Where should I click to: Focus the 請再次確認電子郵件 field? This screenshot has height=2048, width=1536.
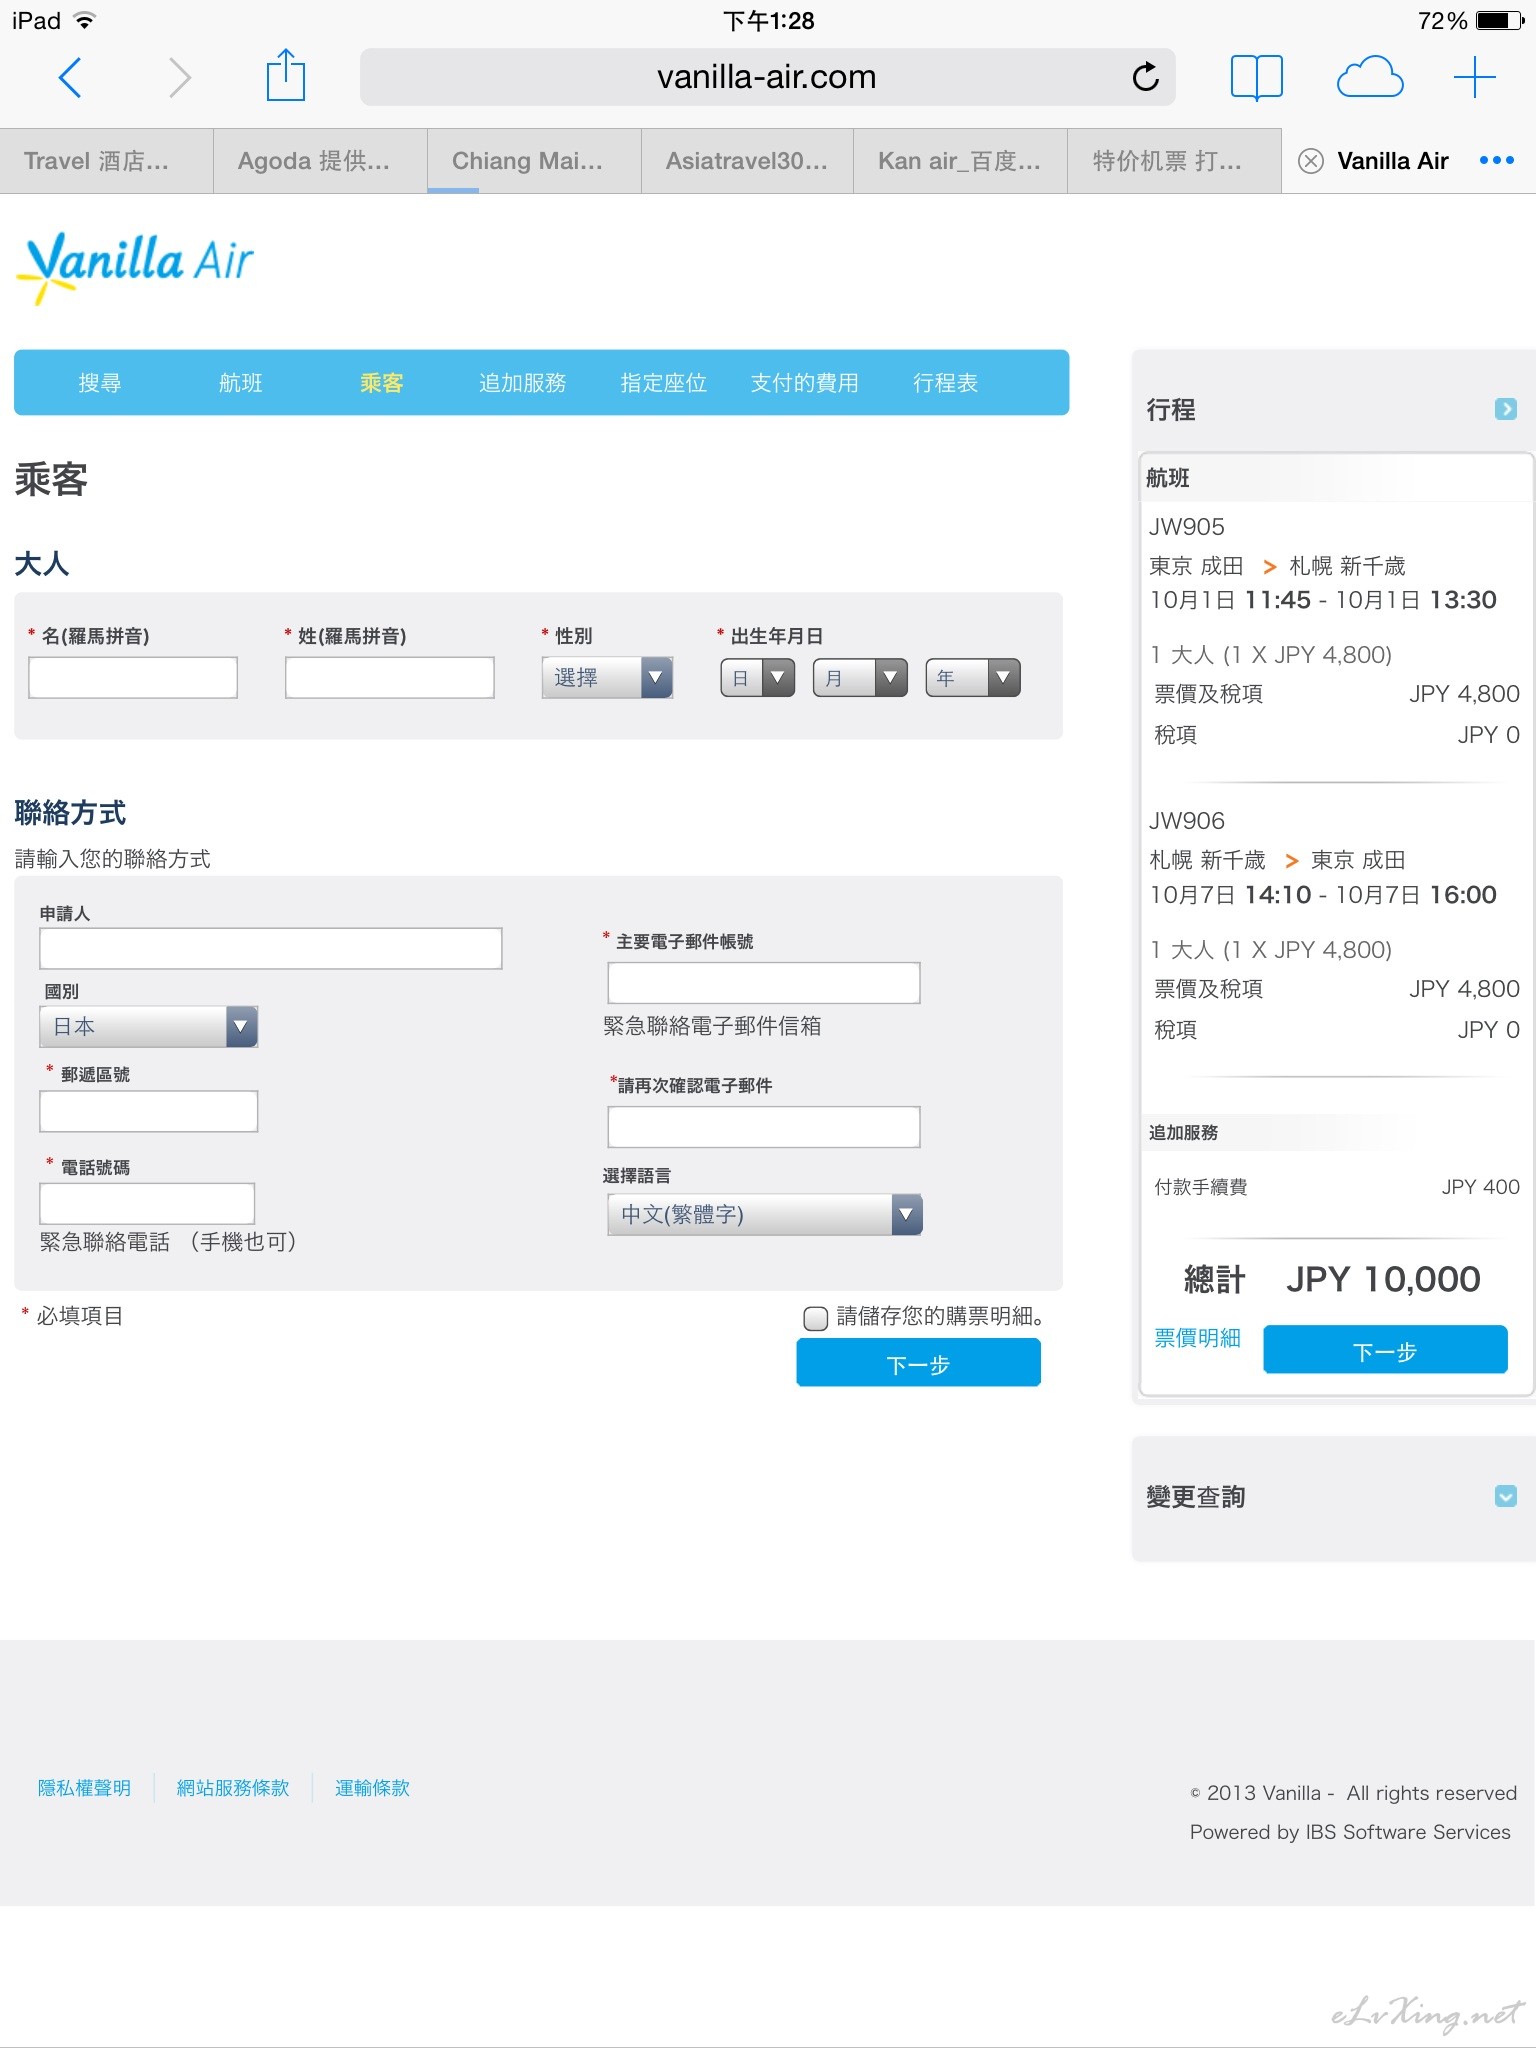point(764,1127)
